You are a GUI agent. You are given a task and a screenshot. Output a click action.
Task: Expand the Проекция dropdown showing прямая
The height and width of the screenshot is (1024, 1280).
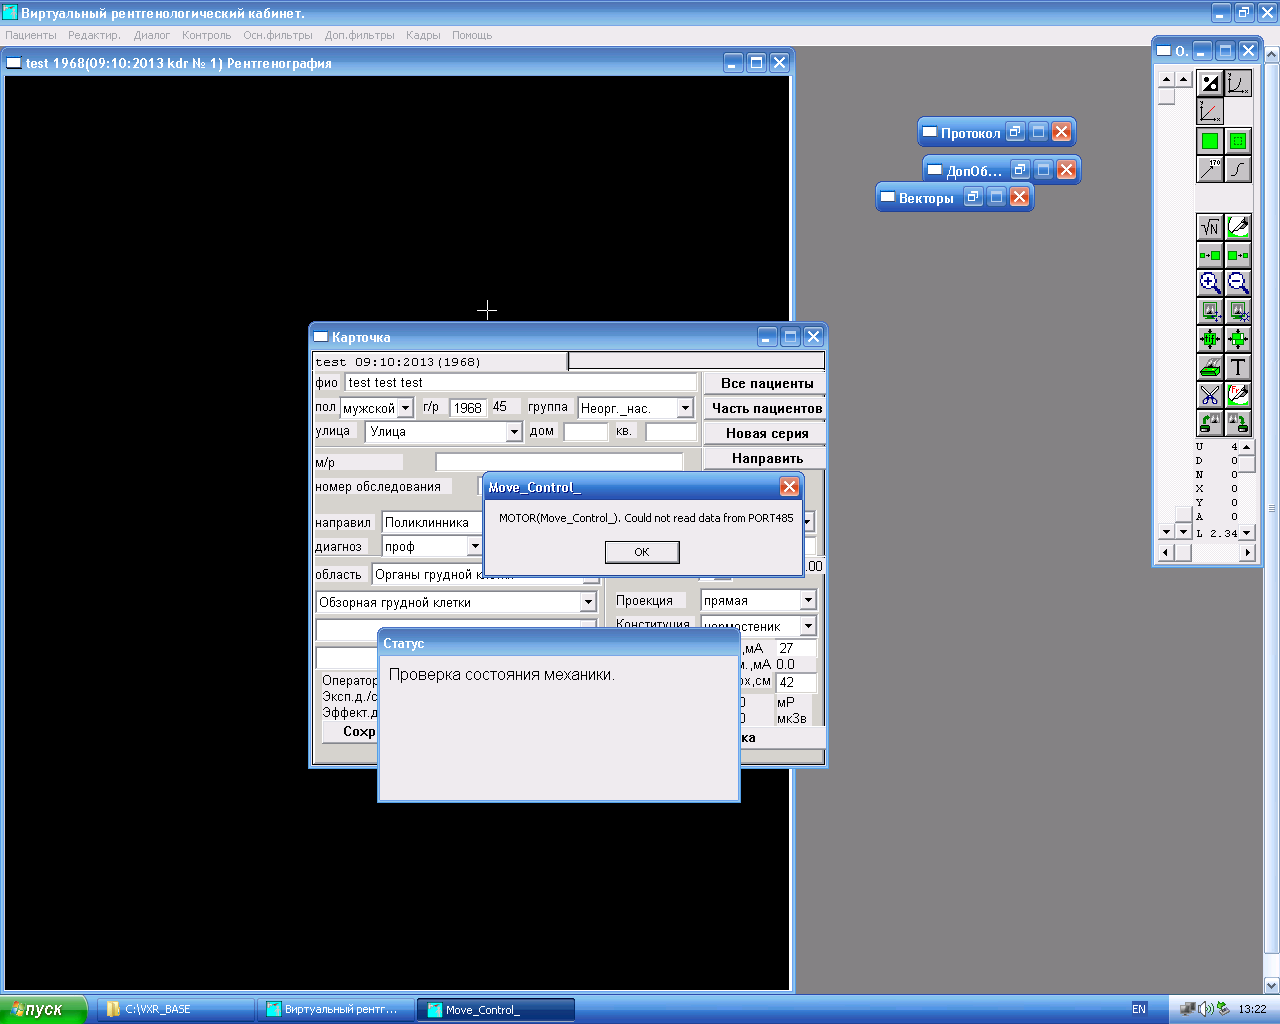[808, 600]
